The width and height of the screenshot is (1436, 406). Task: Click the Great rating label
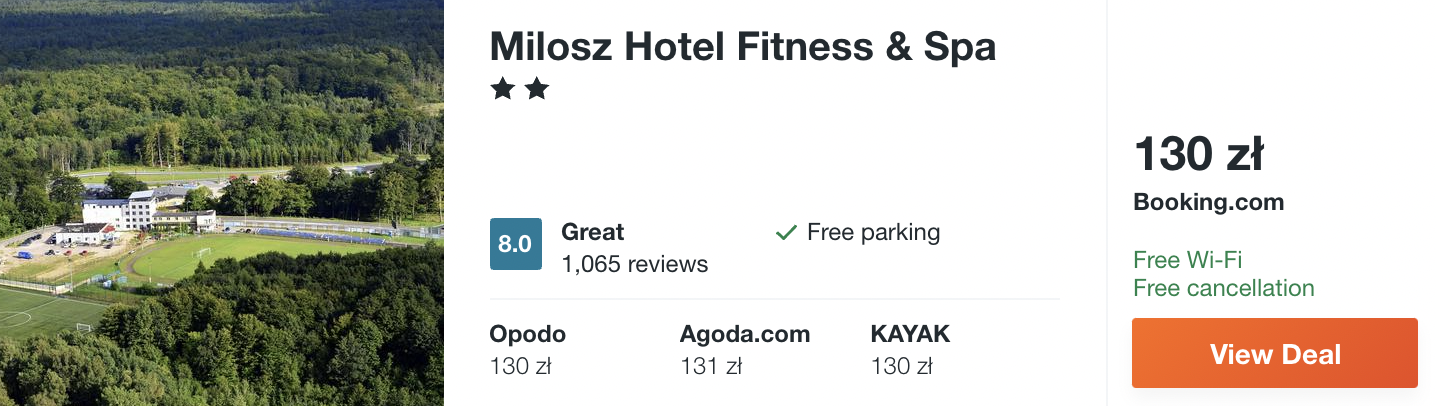coord(593,232)
